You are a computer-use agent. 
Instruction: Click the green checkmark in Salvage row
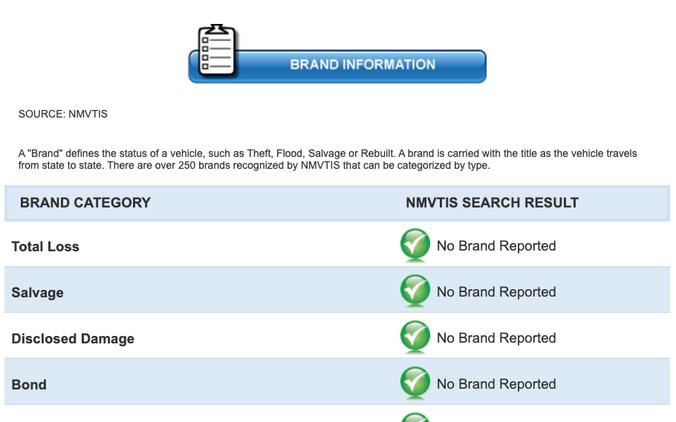[415, 291]
